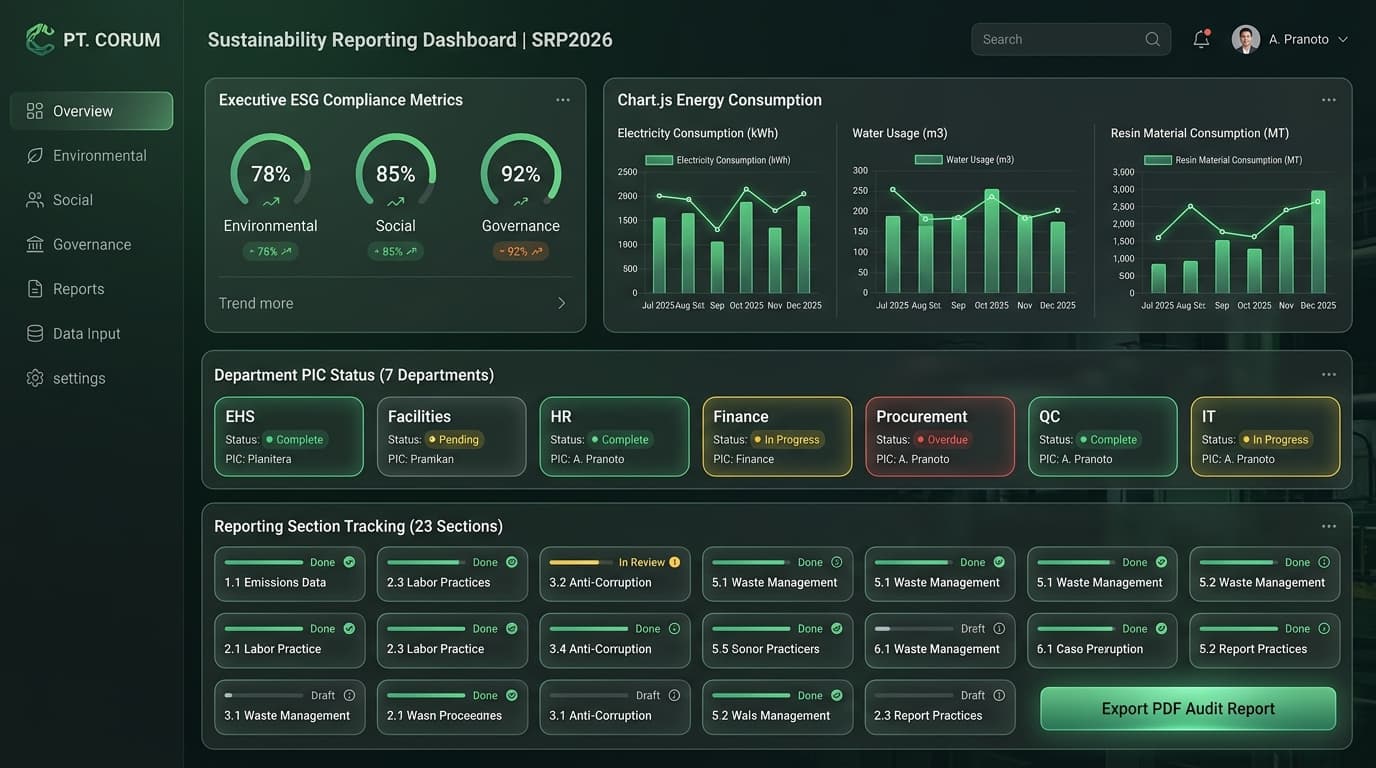This screenshot has width=1376, height=768.
Task: Click the Environmental 78% gauge
Action: coord(271,171)
